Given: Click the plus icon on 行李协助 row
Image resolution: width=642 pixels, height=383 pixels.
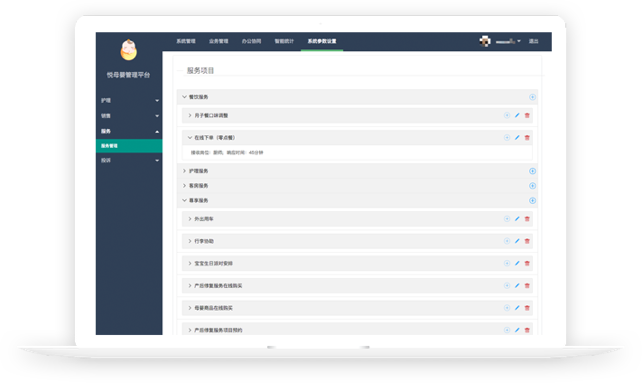Looking at the screenshot, I should coord(507,241).
